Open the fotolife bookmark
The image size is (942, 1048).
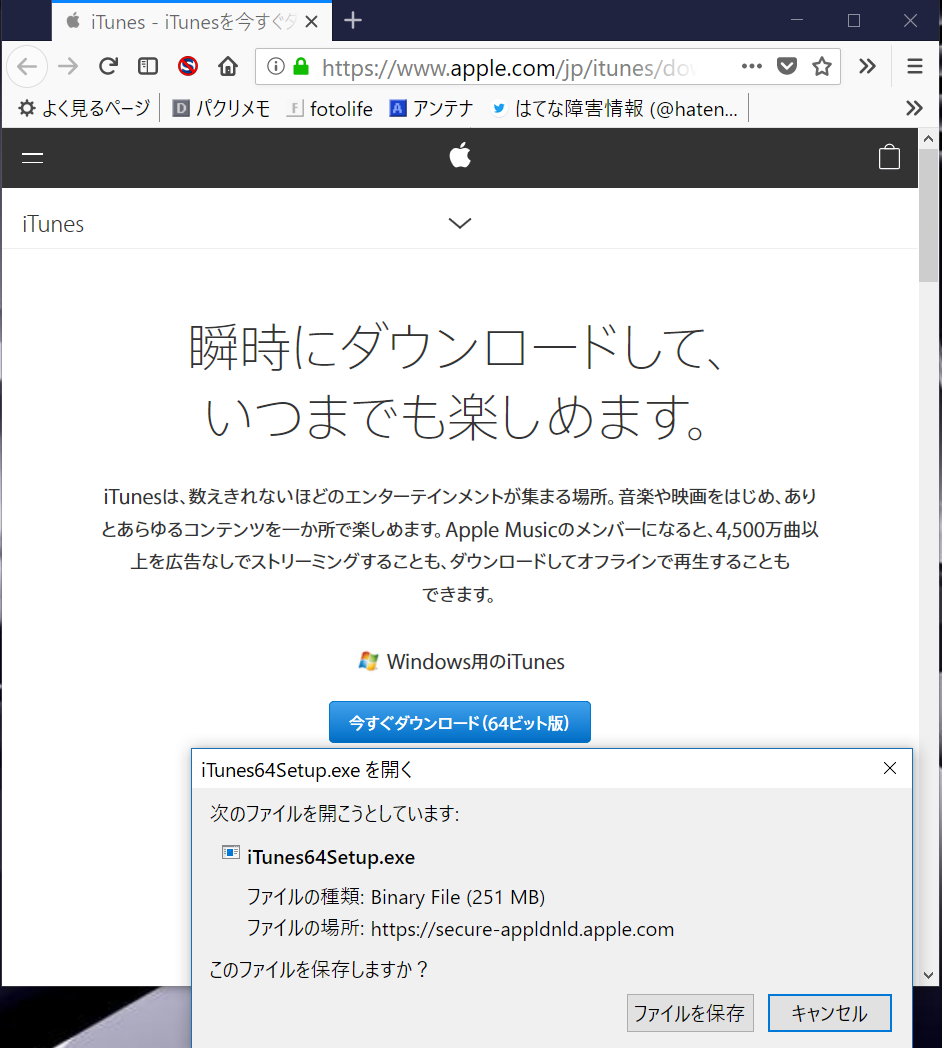[330, 108]
